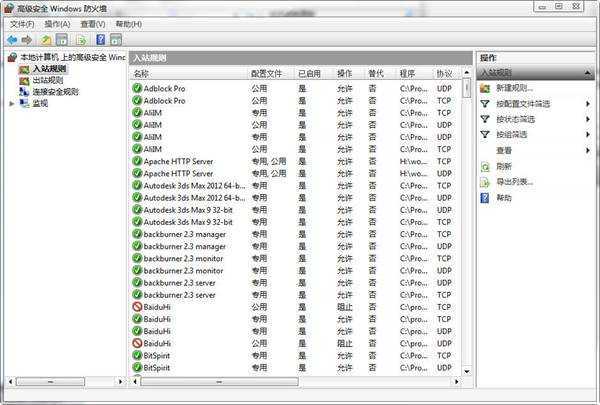
Task: Click the firewall icon in the title bar
Action: coord(8,8)
